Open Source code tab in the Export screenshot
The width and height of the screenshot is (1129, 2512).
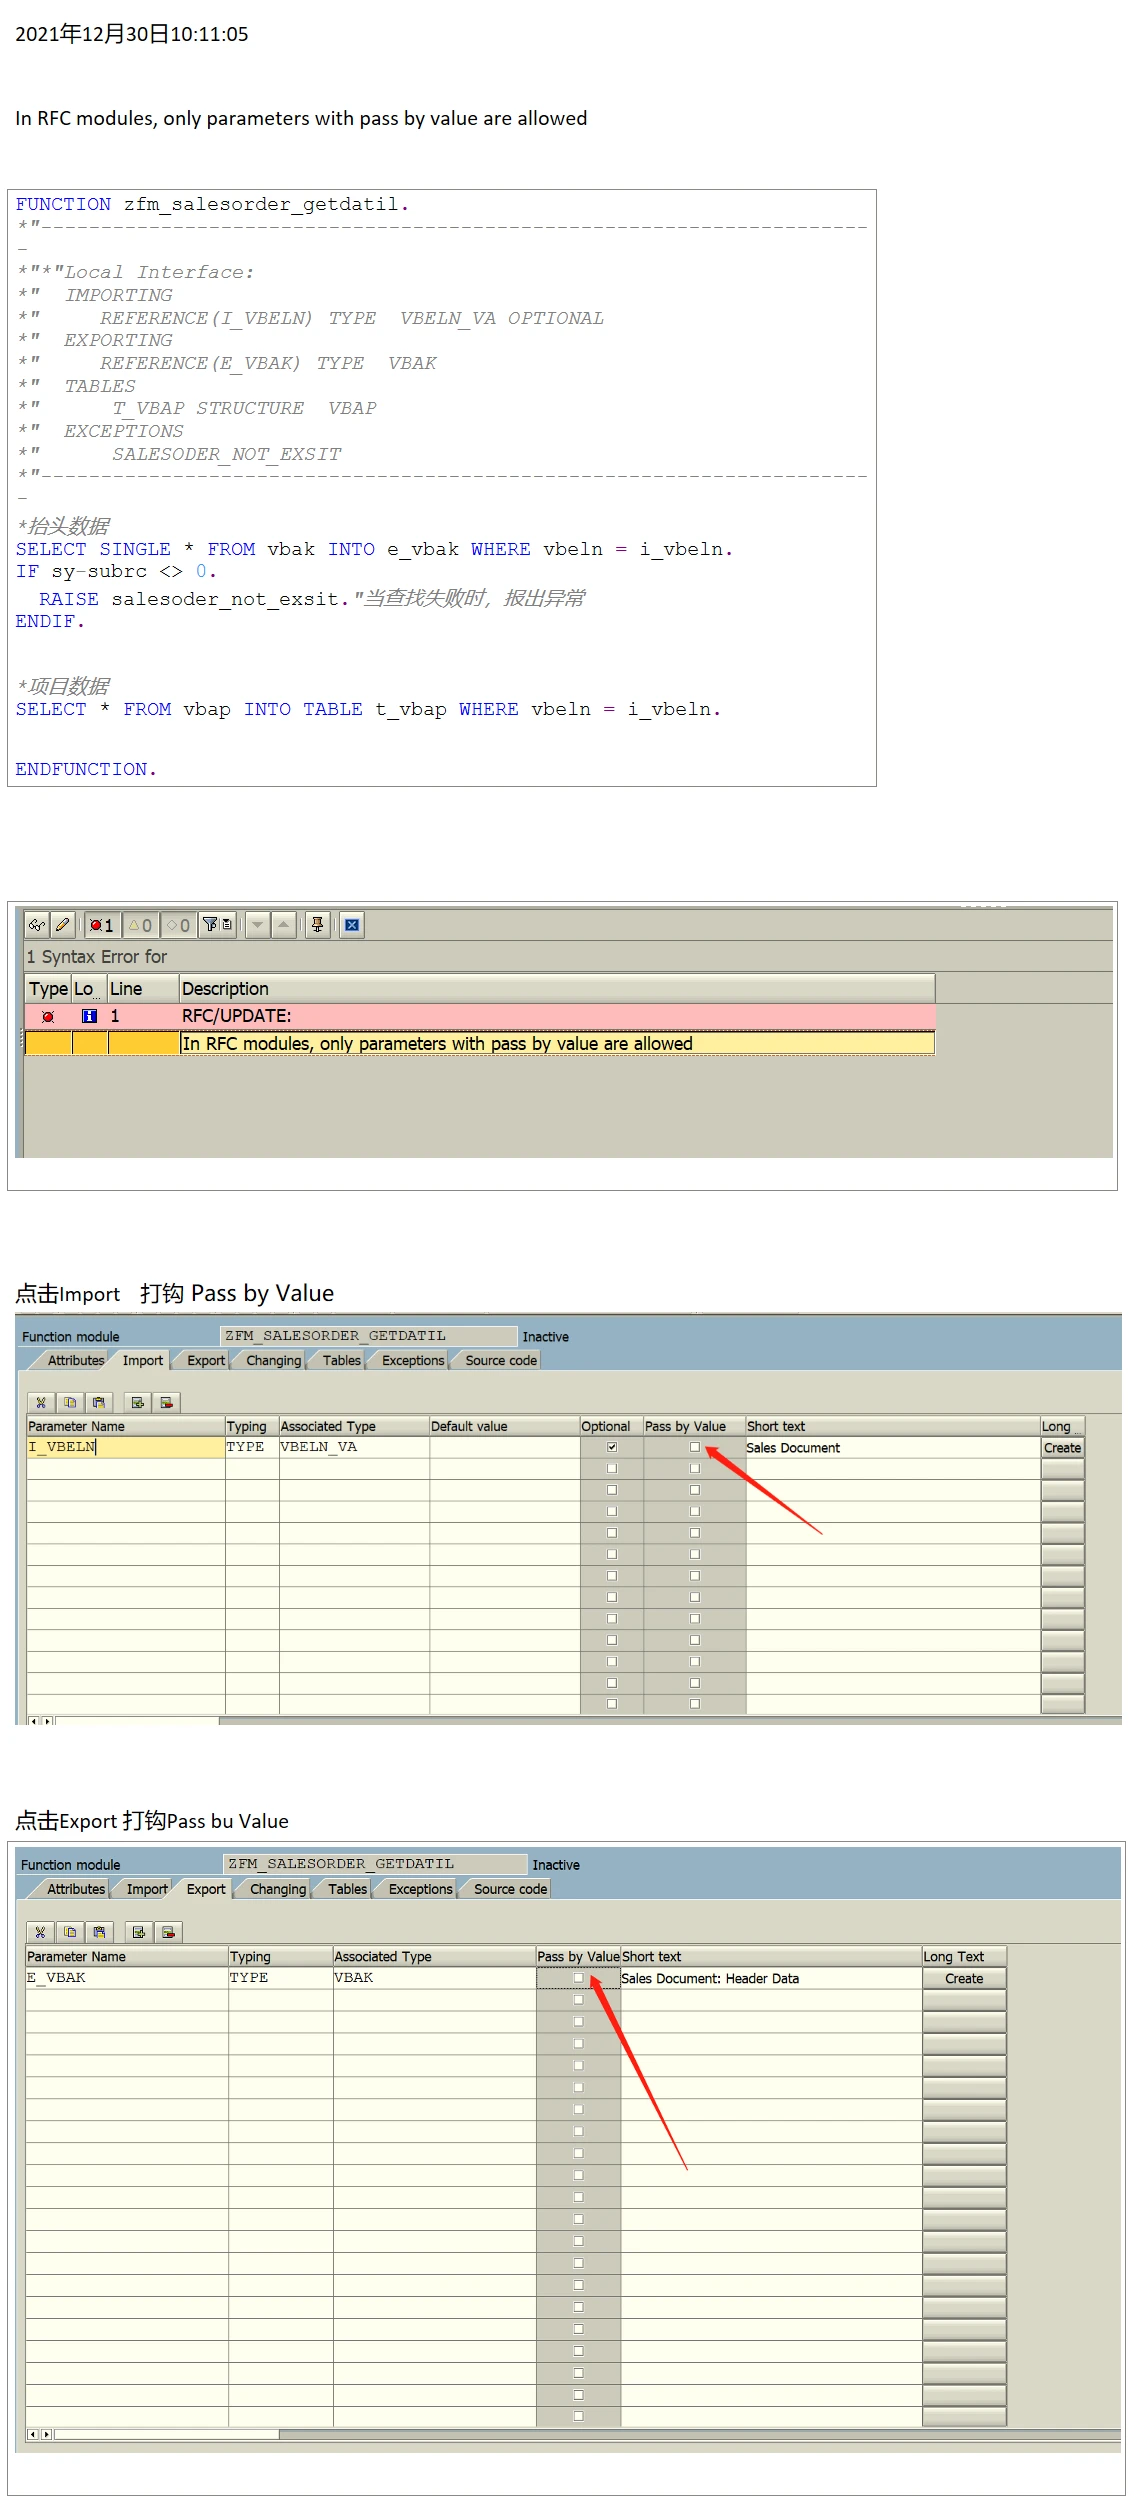pos(510,1889)
